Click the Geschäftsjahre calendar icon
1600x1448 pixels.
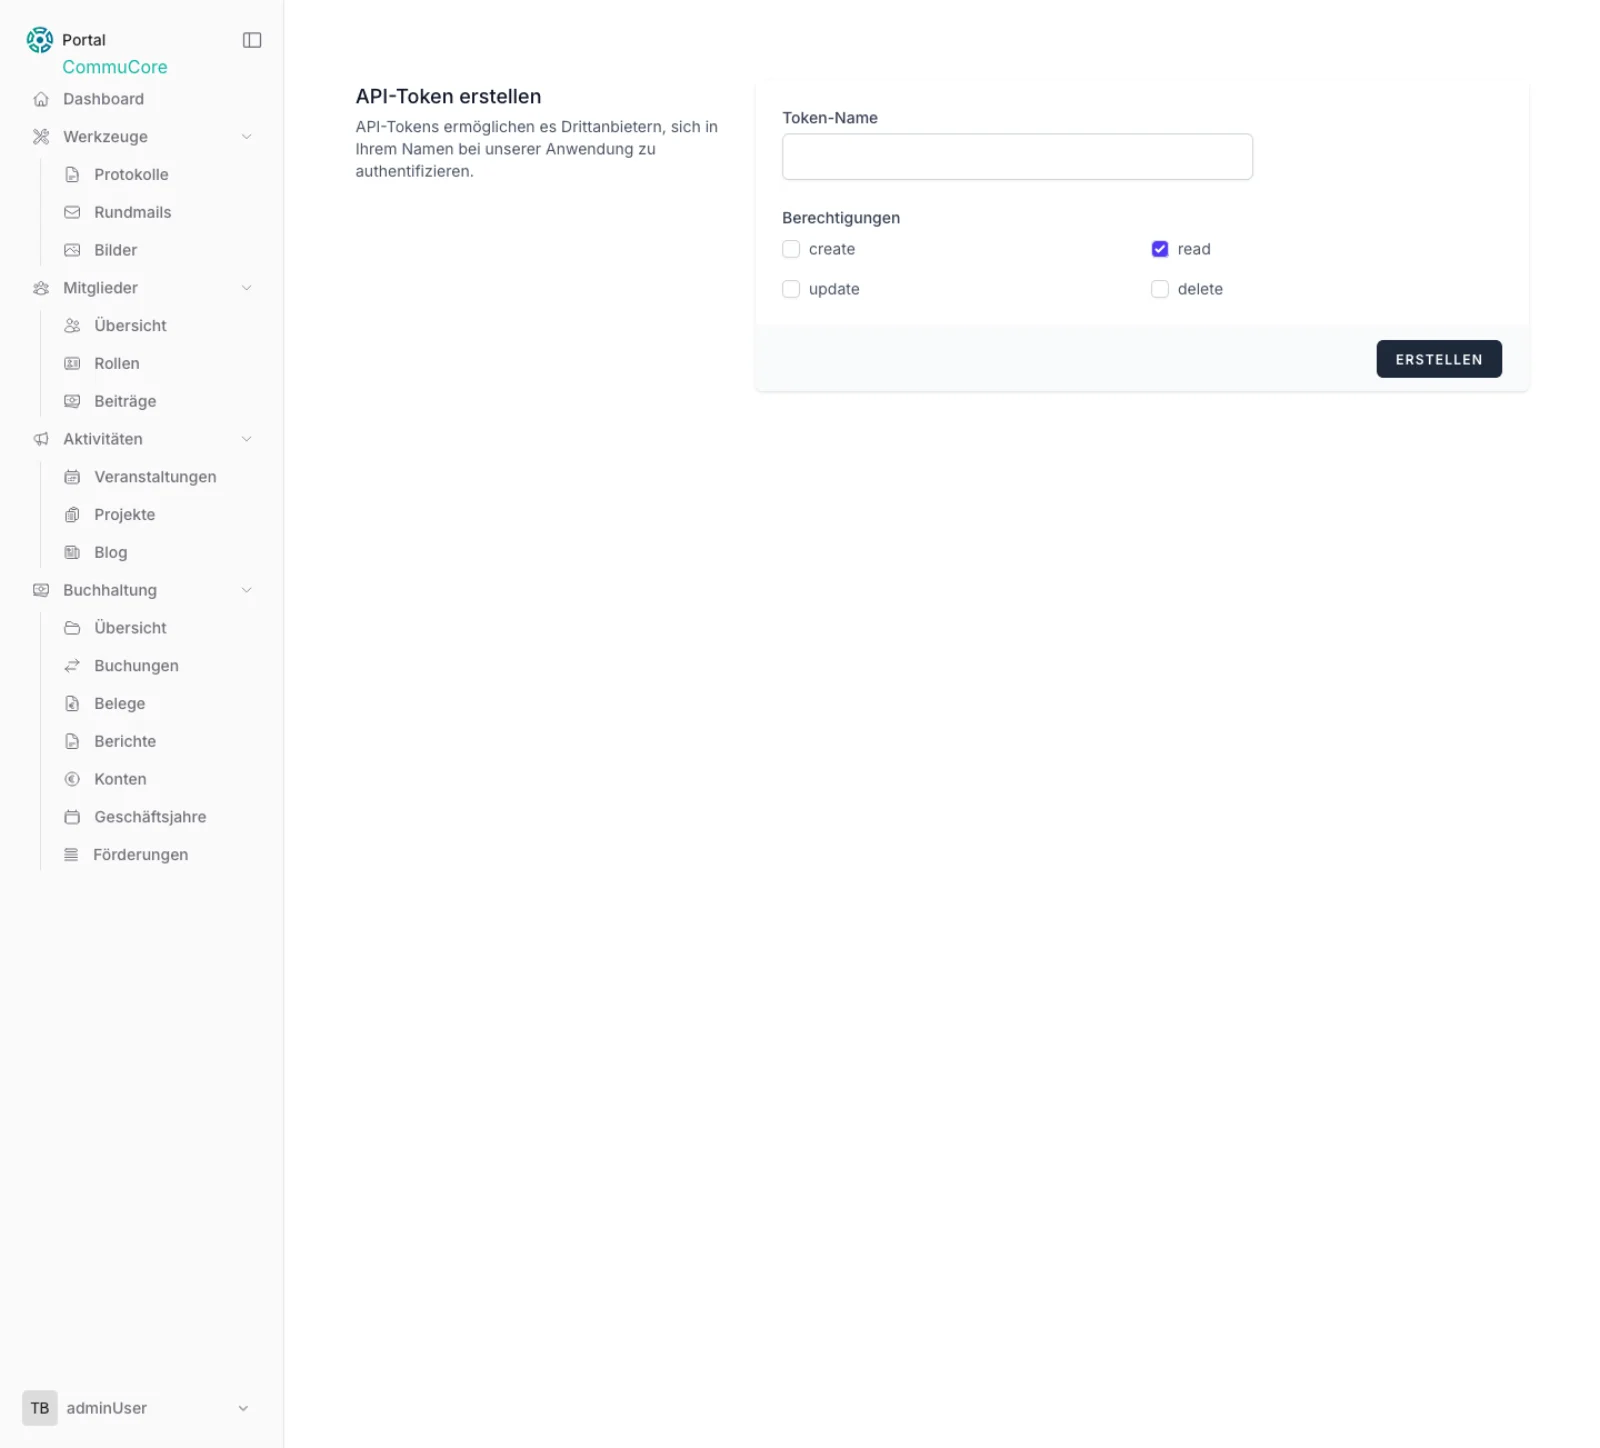(x=72, y=817)
